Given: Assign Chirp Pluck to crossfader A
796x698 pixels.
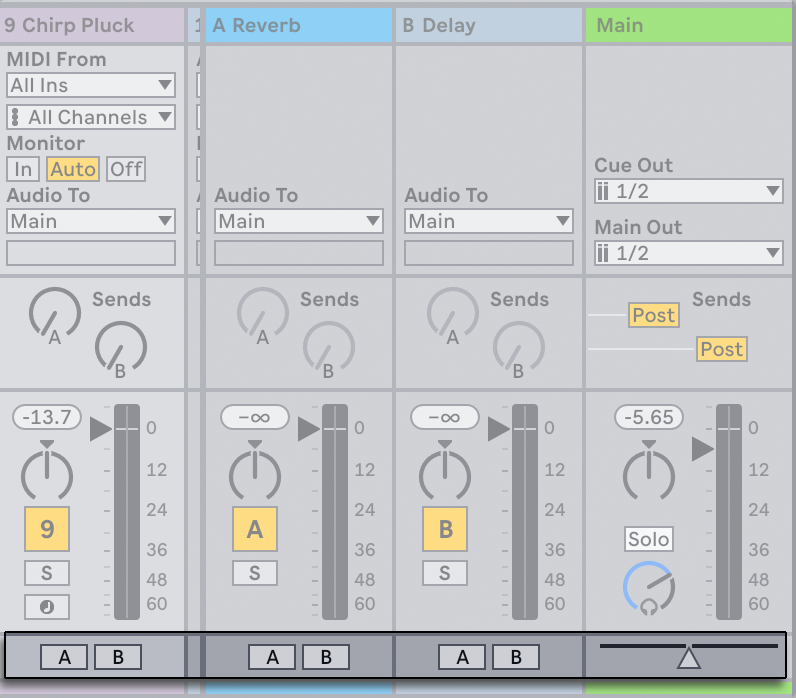Looking at the screenshot, I should click(64, 657).
